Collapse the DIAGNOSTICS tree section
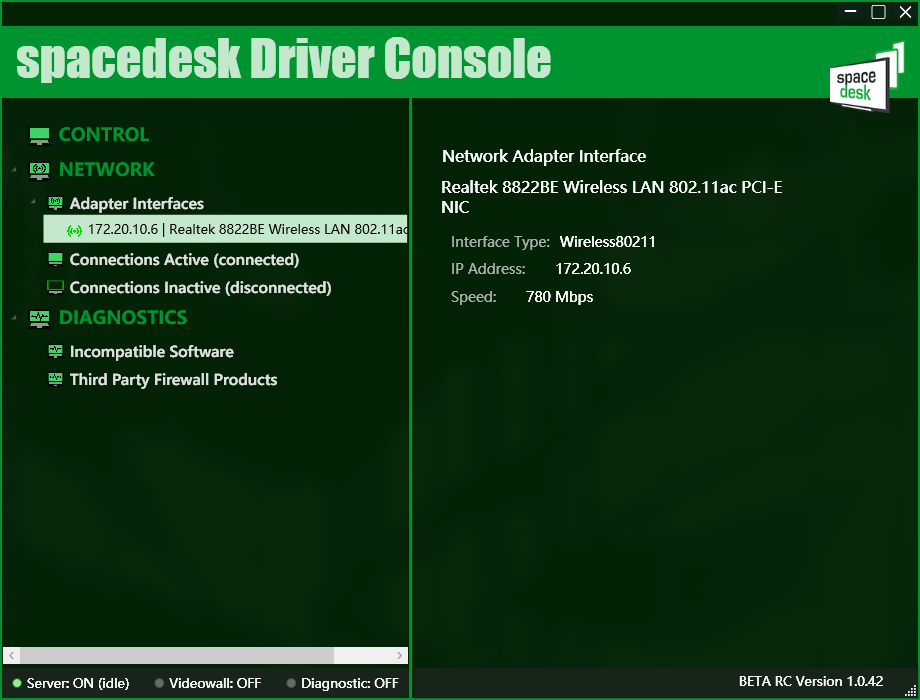The image size is (920, 700). pos(14,318)
